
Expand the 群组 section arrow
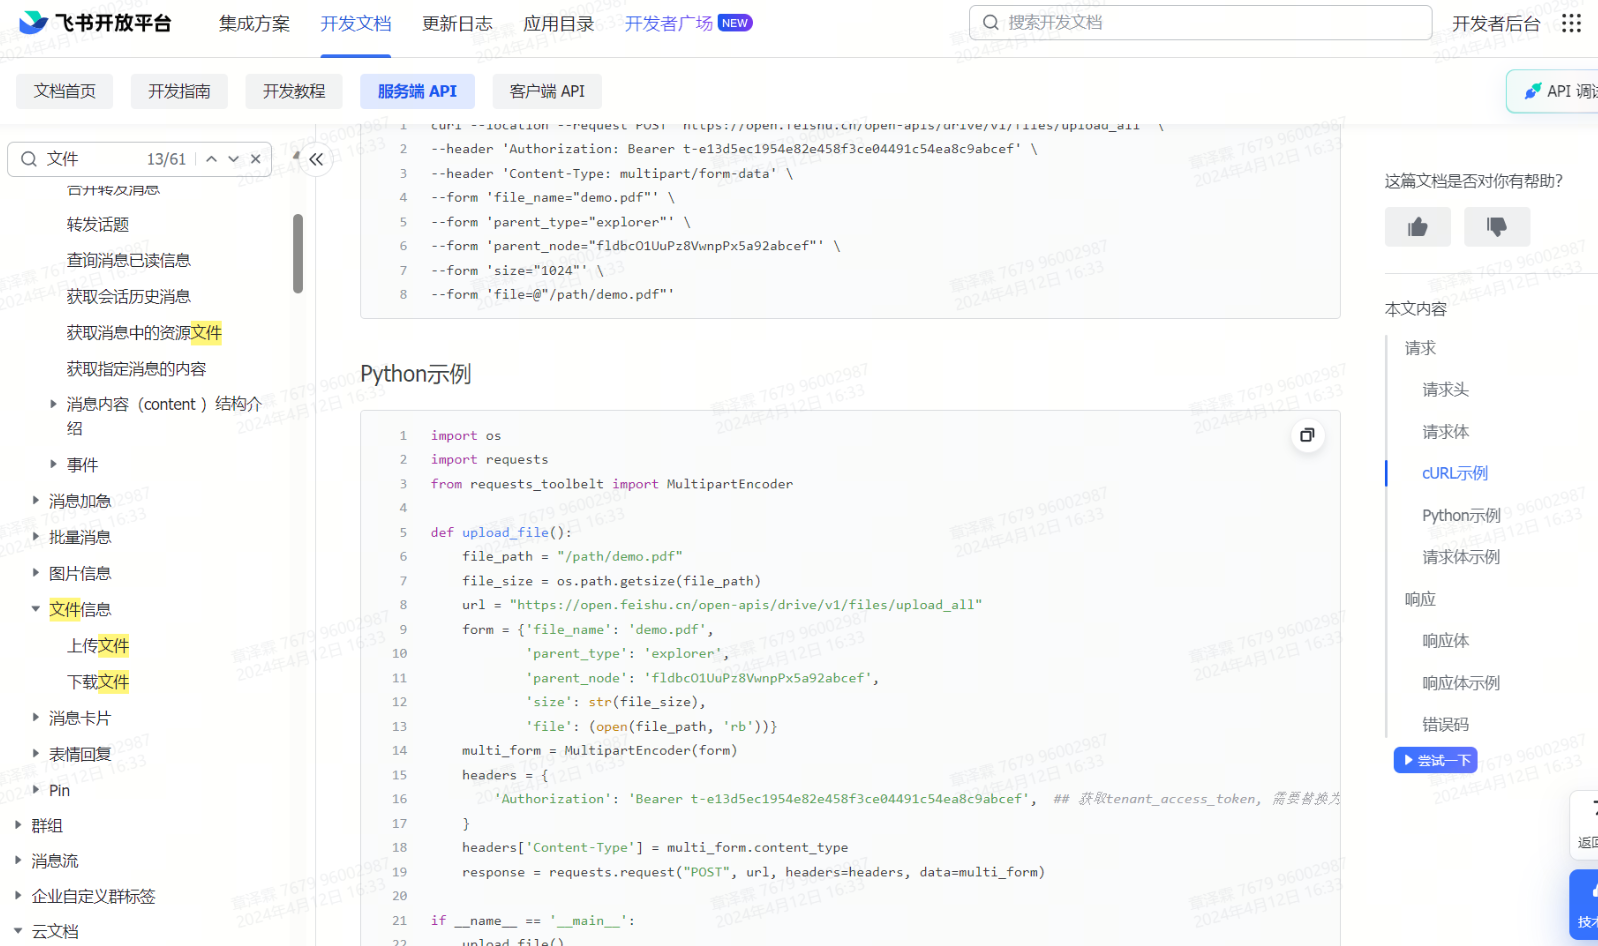(x=17, y=825)
